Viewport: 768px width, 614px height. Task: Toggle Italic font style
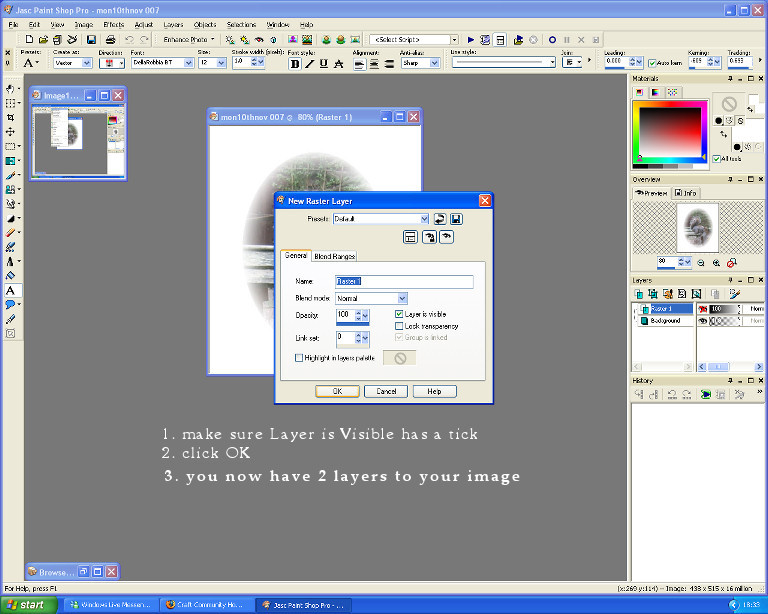[309, 64]
